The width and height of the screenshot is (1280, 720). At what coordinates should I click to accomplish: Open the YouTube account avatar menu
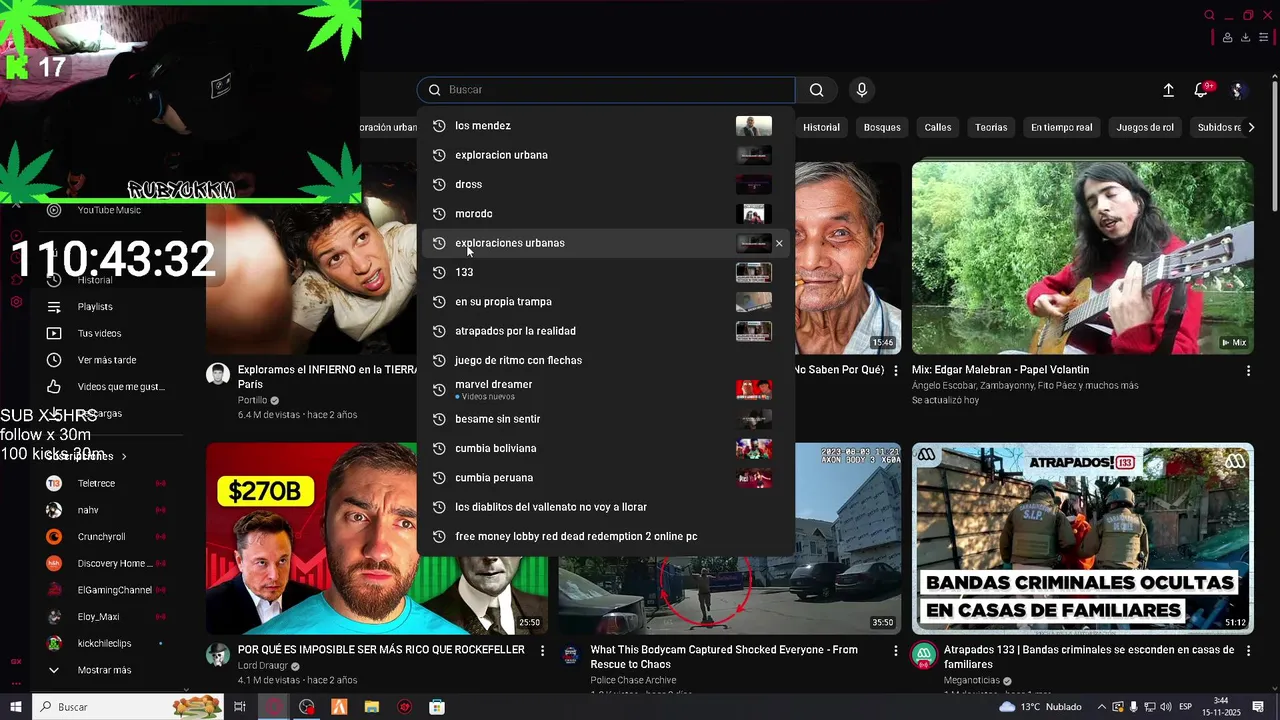pos(1238,90)
